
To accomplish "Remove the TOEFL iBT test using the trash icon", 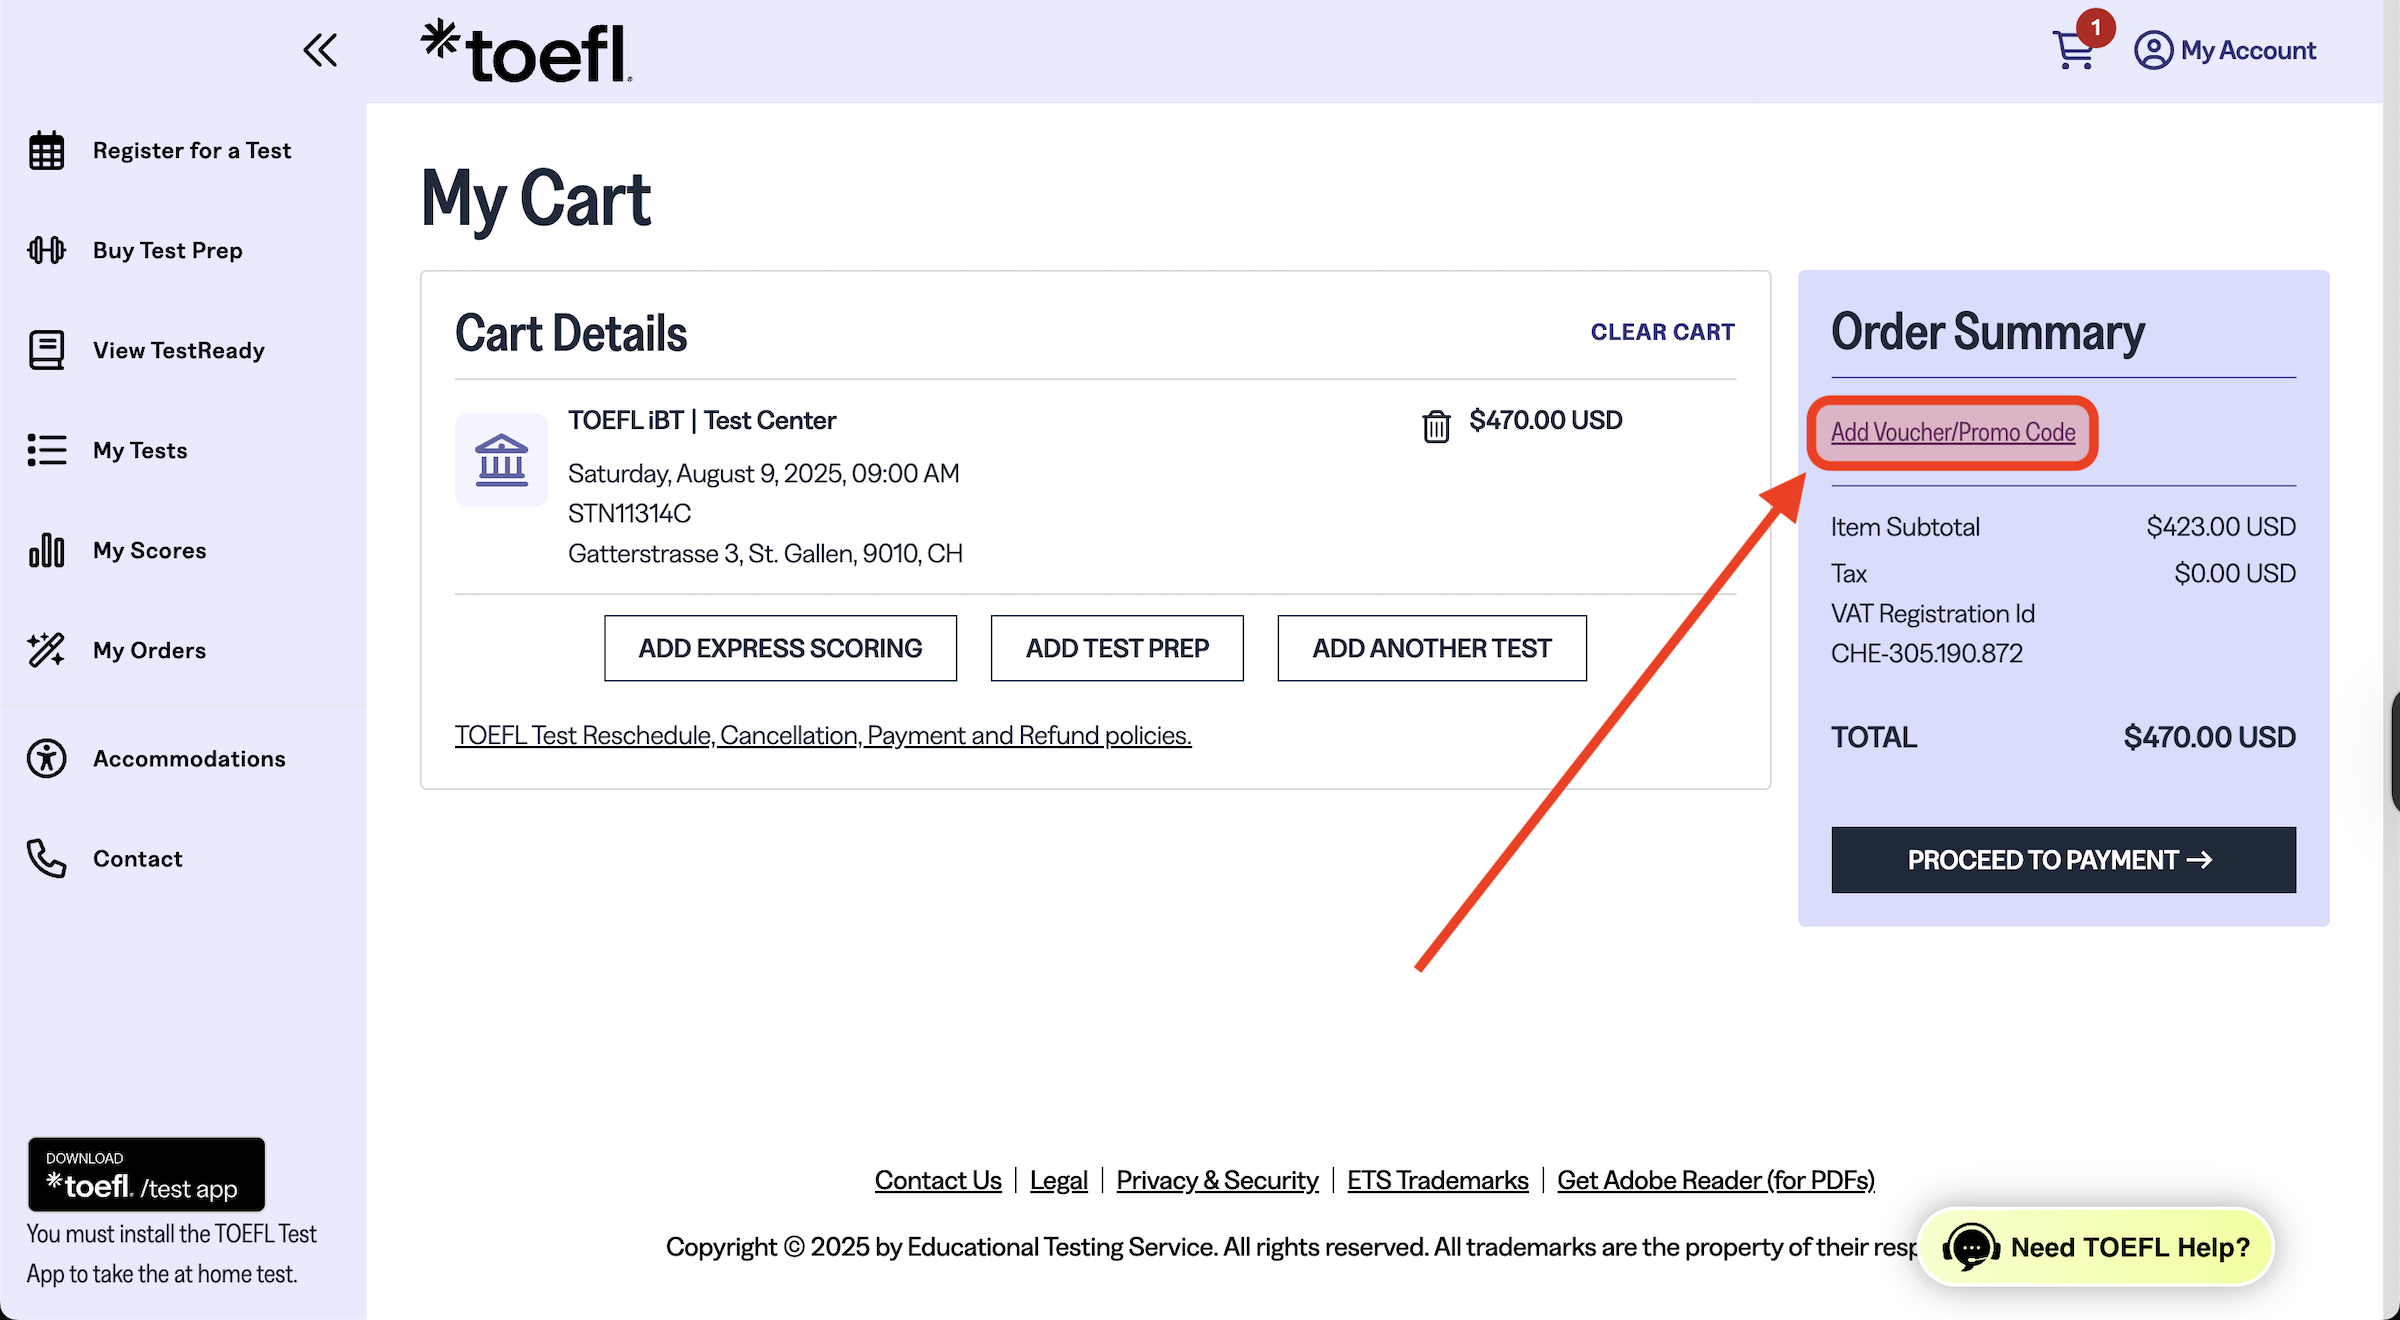I will click(x=1437, y=425).
